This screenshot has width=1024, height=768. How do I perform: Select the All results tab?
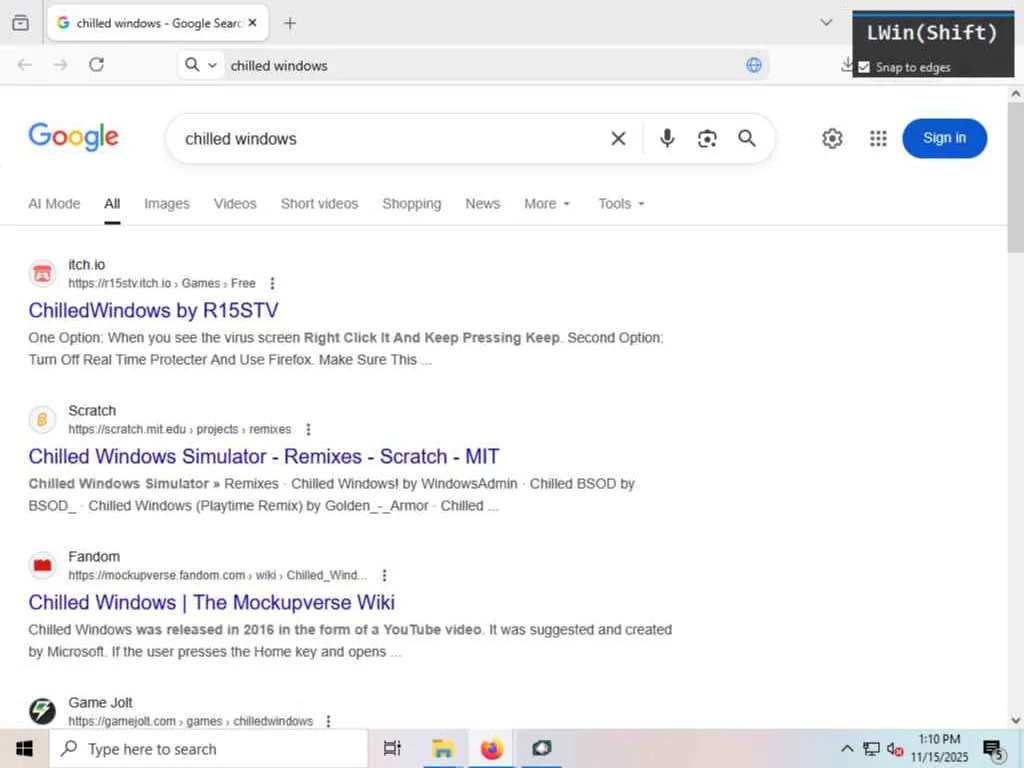[112, 204]
